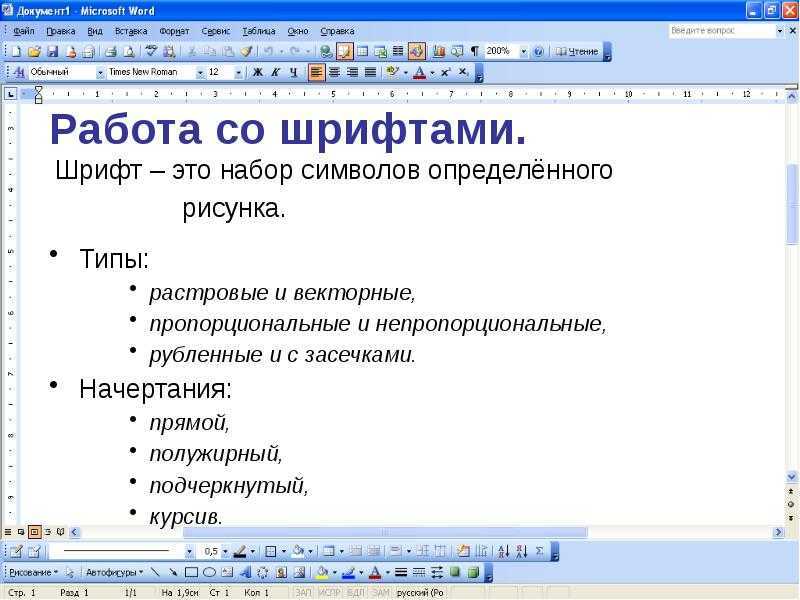
Task: Open the Word Help question-mark icon
Action: (x=538, y=52)
